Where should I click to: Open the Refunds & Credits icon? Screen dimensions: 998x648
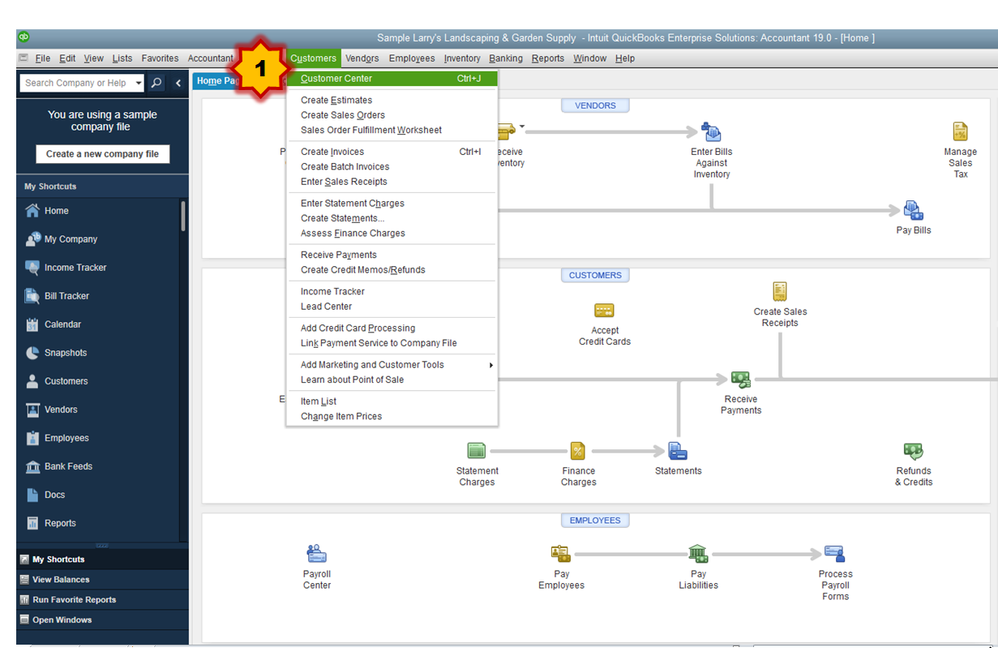[913, 451]
